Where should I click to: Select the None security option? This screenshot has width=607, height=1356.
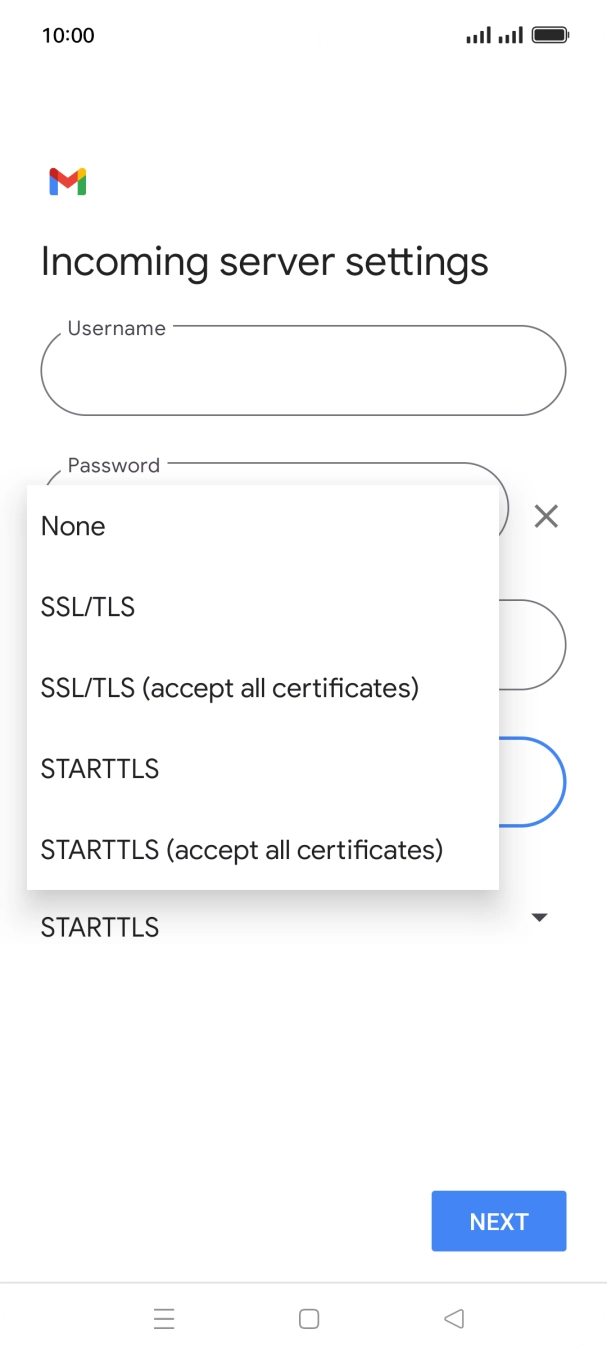(73, 526)
